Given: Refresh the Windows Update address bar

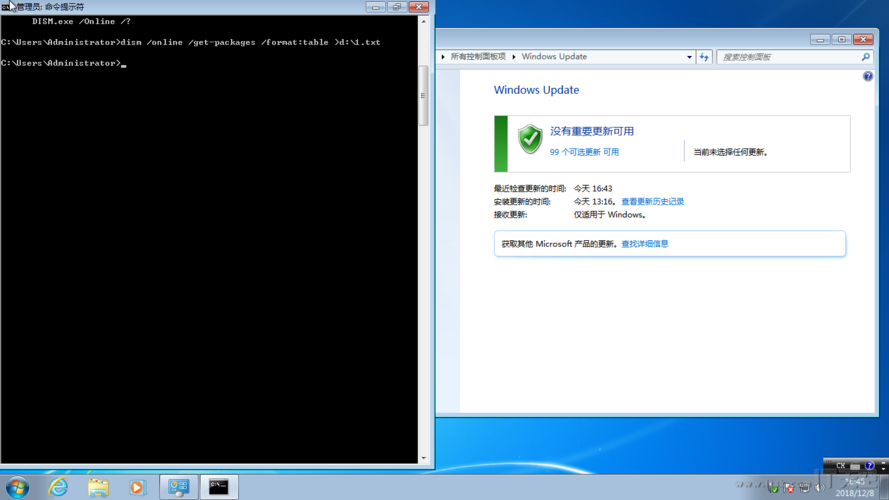Looking at the screenshot, I should point(704,57).
